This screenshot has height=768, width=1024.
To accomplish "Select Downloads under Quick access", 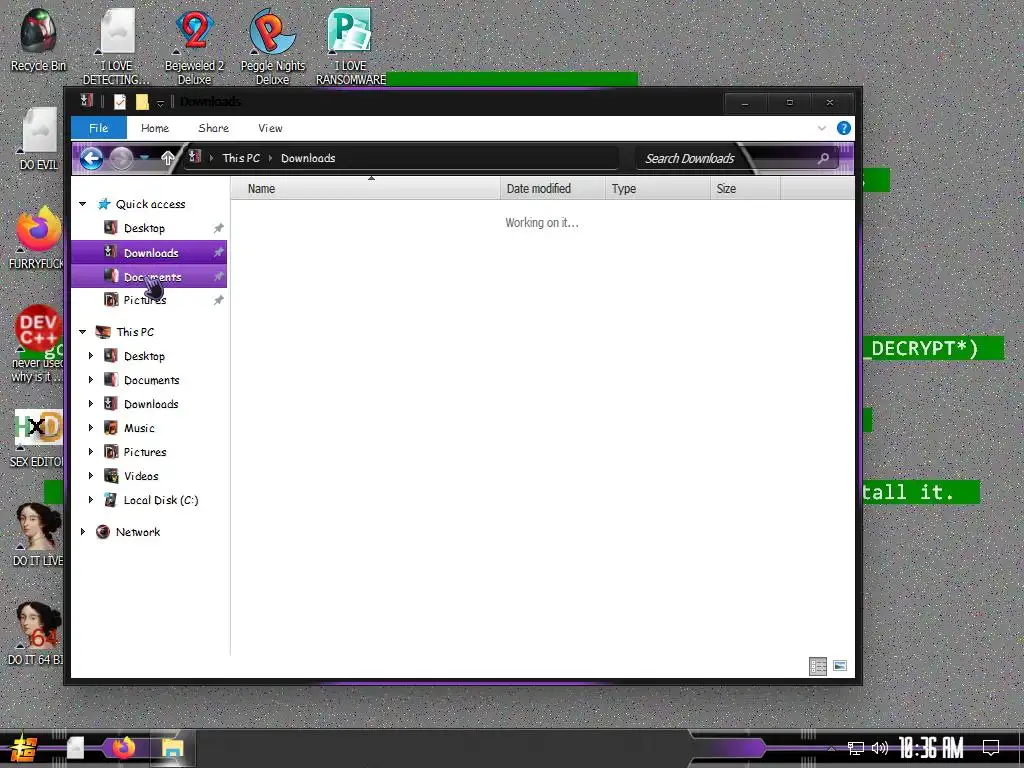I will (149, 252).
